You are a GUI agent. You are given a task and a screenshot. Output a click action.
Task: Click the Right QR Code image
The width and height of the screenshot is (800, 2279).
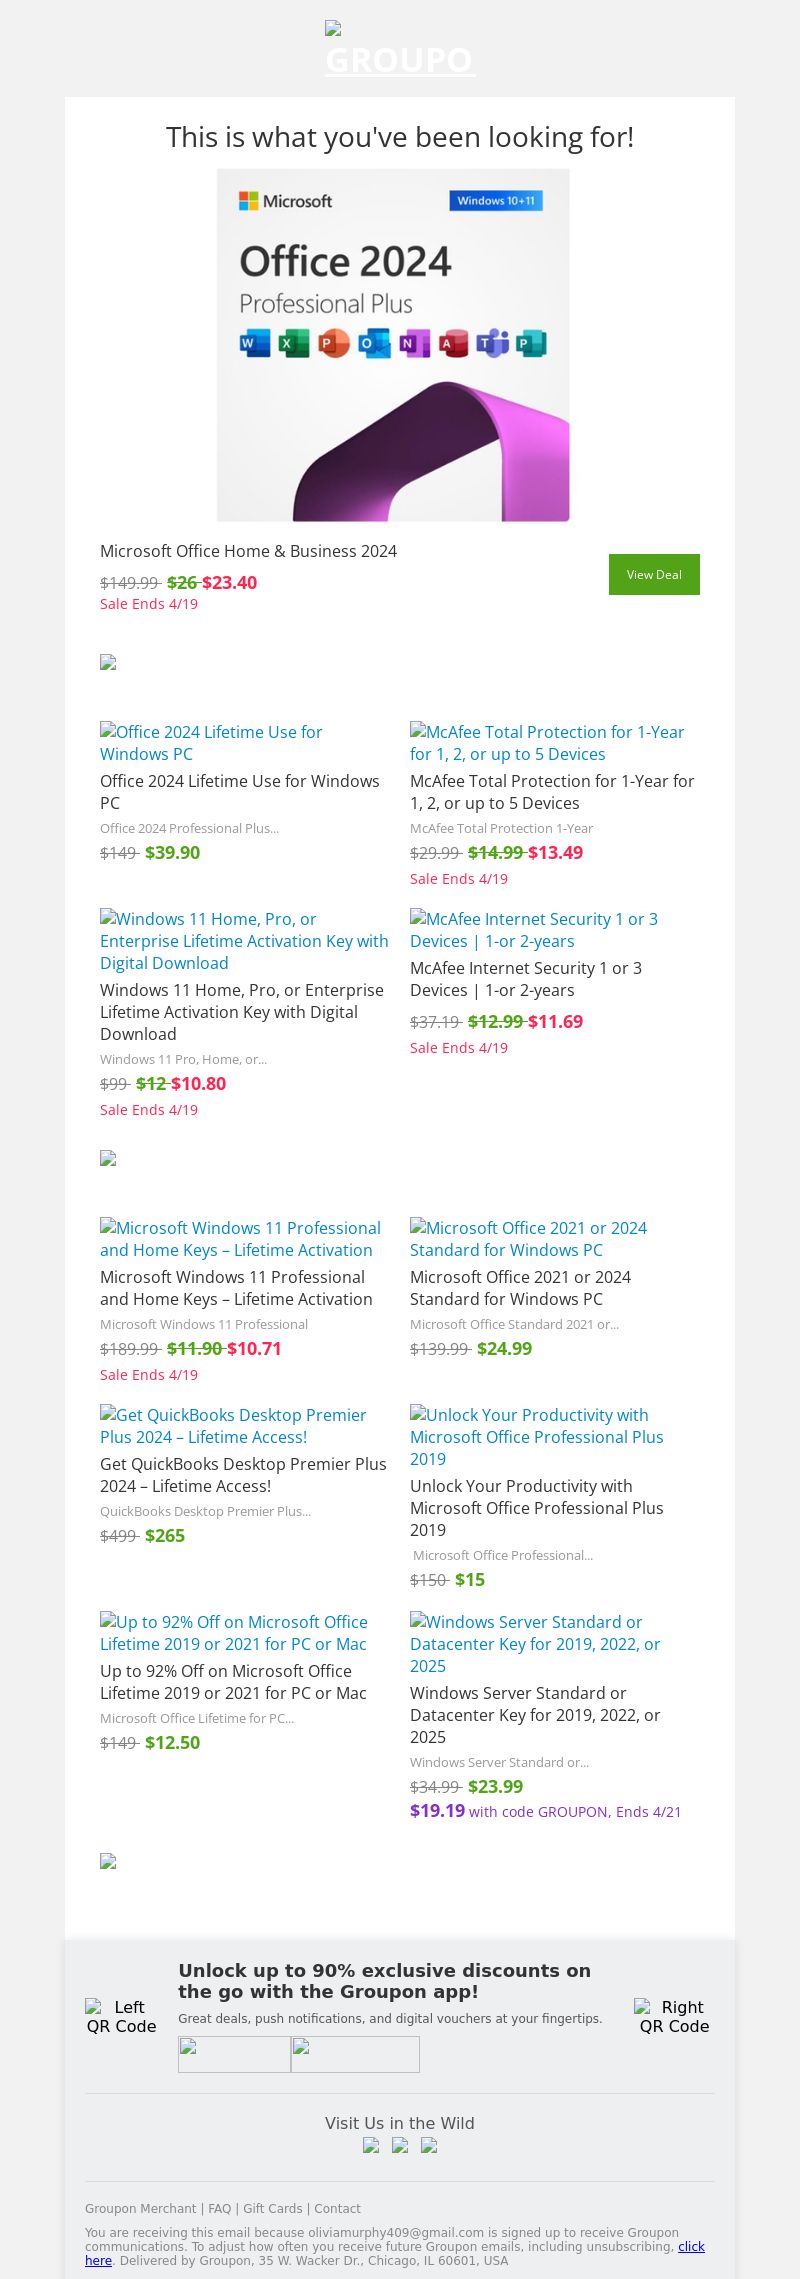[x=674, y=2016]
